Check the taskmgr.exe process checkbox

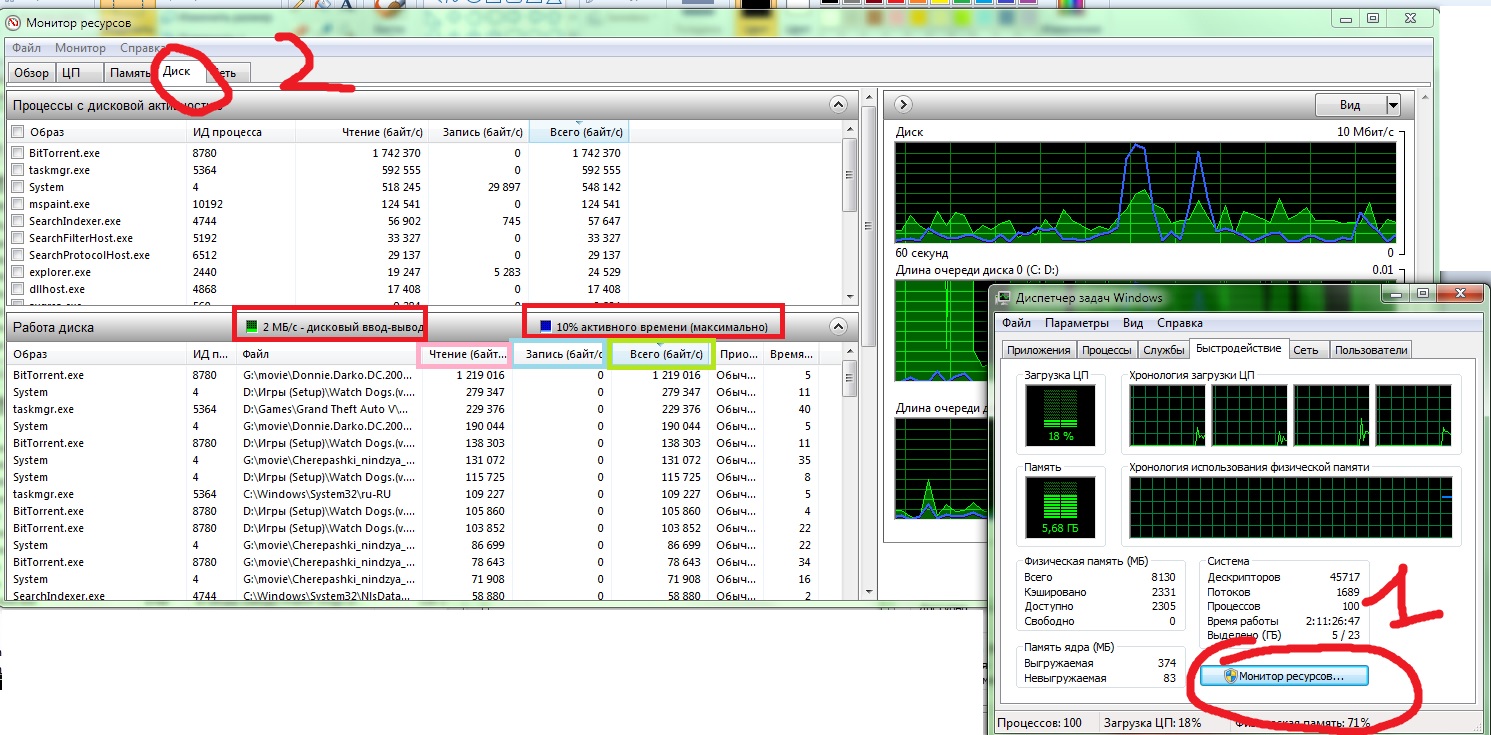17,170
